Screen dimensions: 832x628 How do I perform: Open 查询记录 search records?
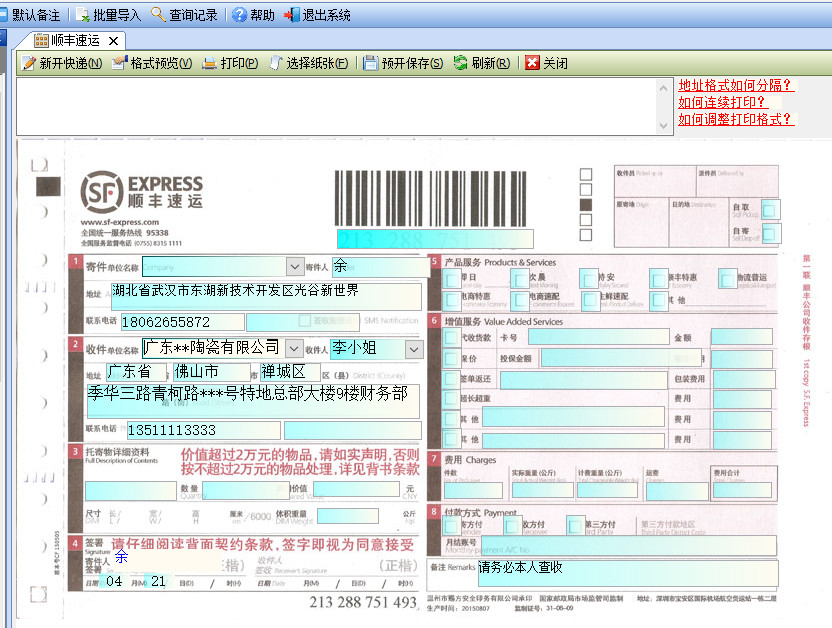click(x=185, y=15)
